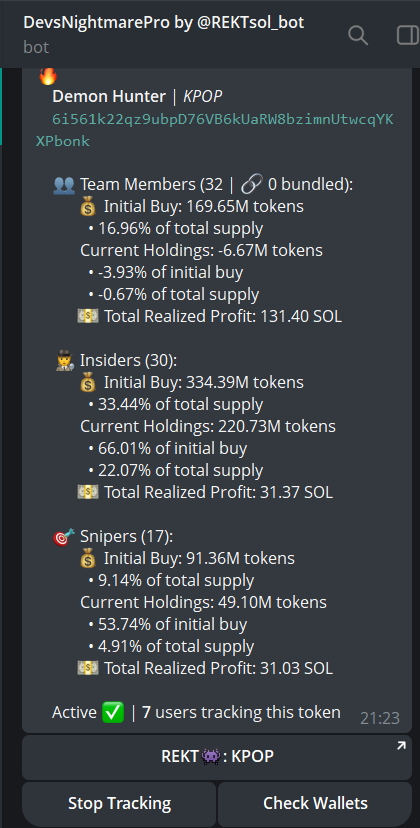Click the dollar bill icon by Team Realized Profit
This screenshot has width=420, height=828.
[x=88, y=317]
